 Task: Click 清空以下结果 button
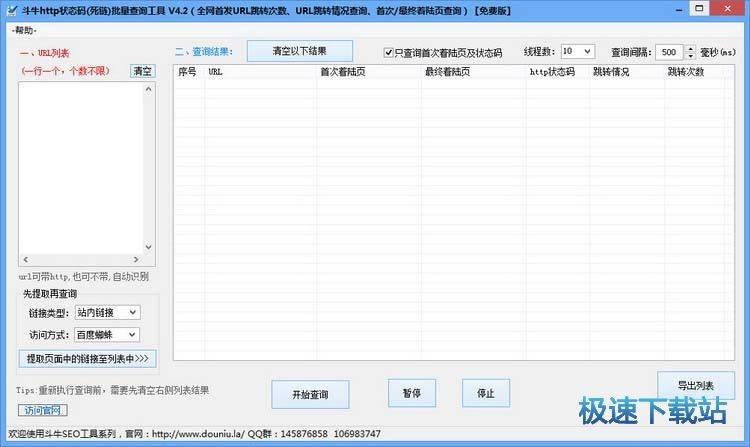point(300,51)
